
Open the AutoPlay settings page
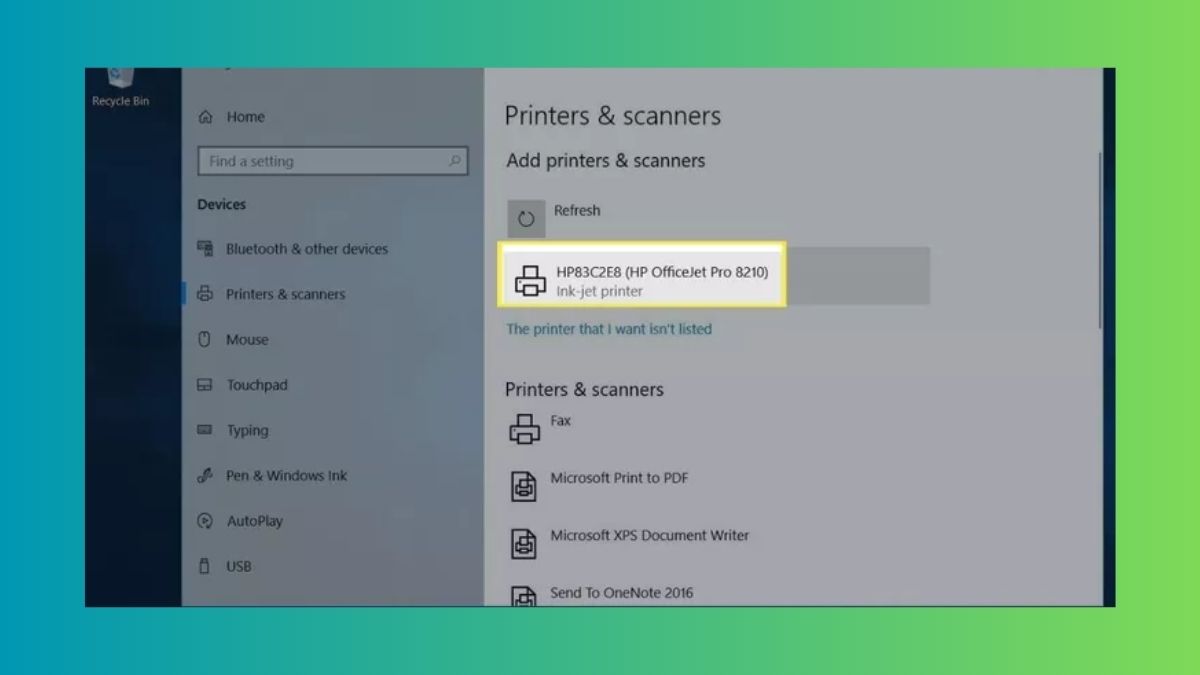coord(255,521)
